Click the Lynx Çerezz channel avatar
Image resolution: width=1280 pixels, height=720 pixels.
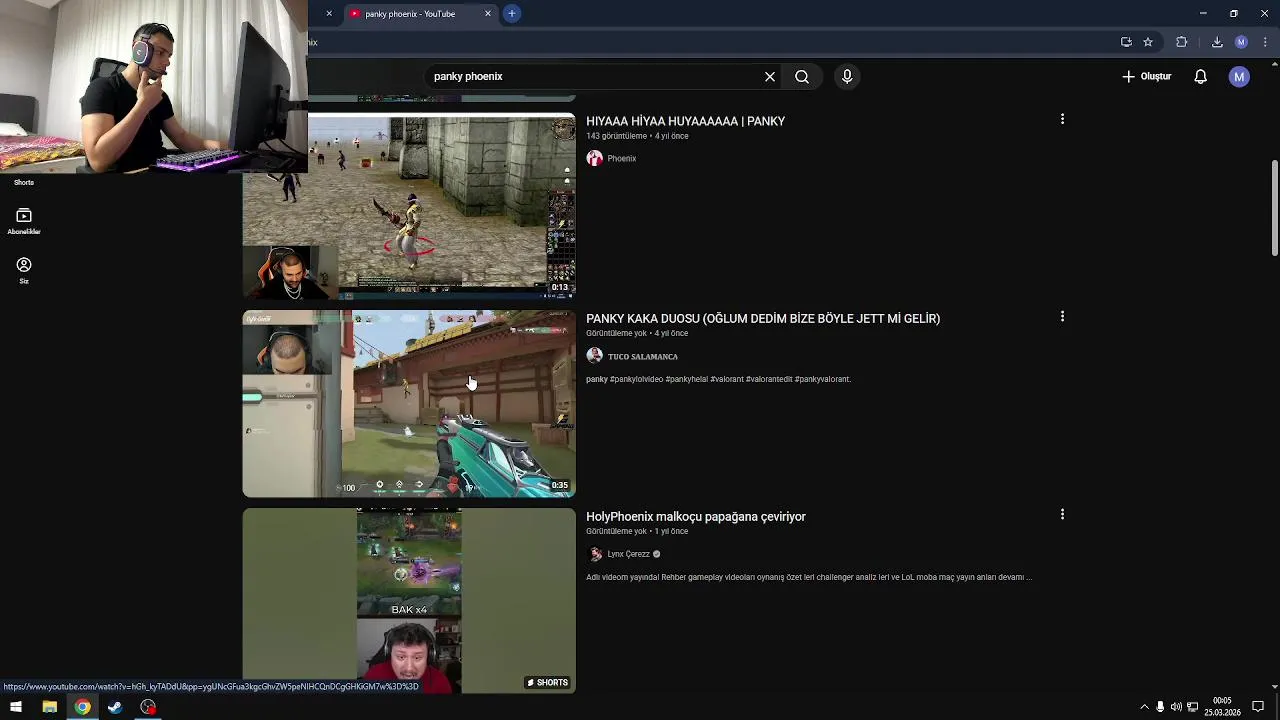[x=595, y=554]
